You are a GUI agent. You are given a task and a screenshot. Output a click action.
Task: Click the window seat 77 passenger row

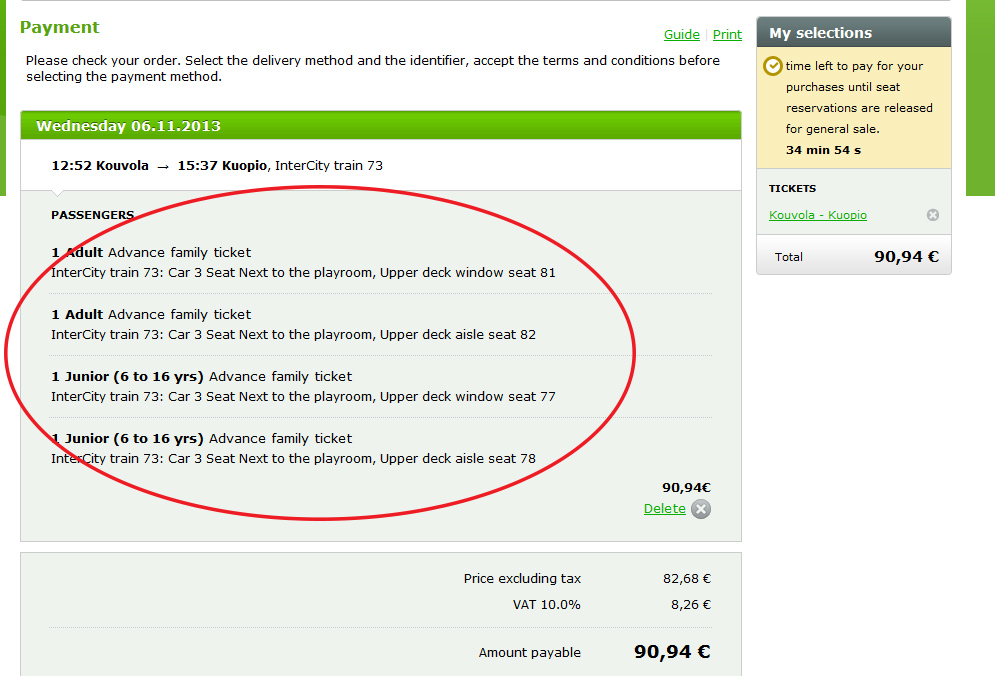pyautogui.click(x=381, y=387)
